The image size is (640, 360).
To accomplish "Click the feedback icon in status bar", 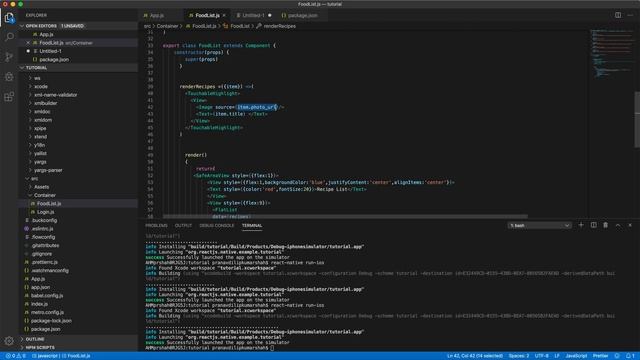I will pos(617,356).
